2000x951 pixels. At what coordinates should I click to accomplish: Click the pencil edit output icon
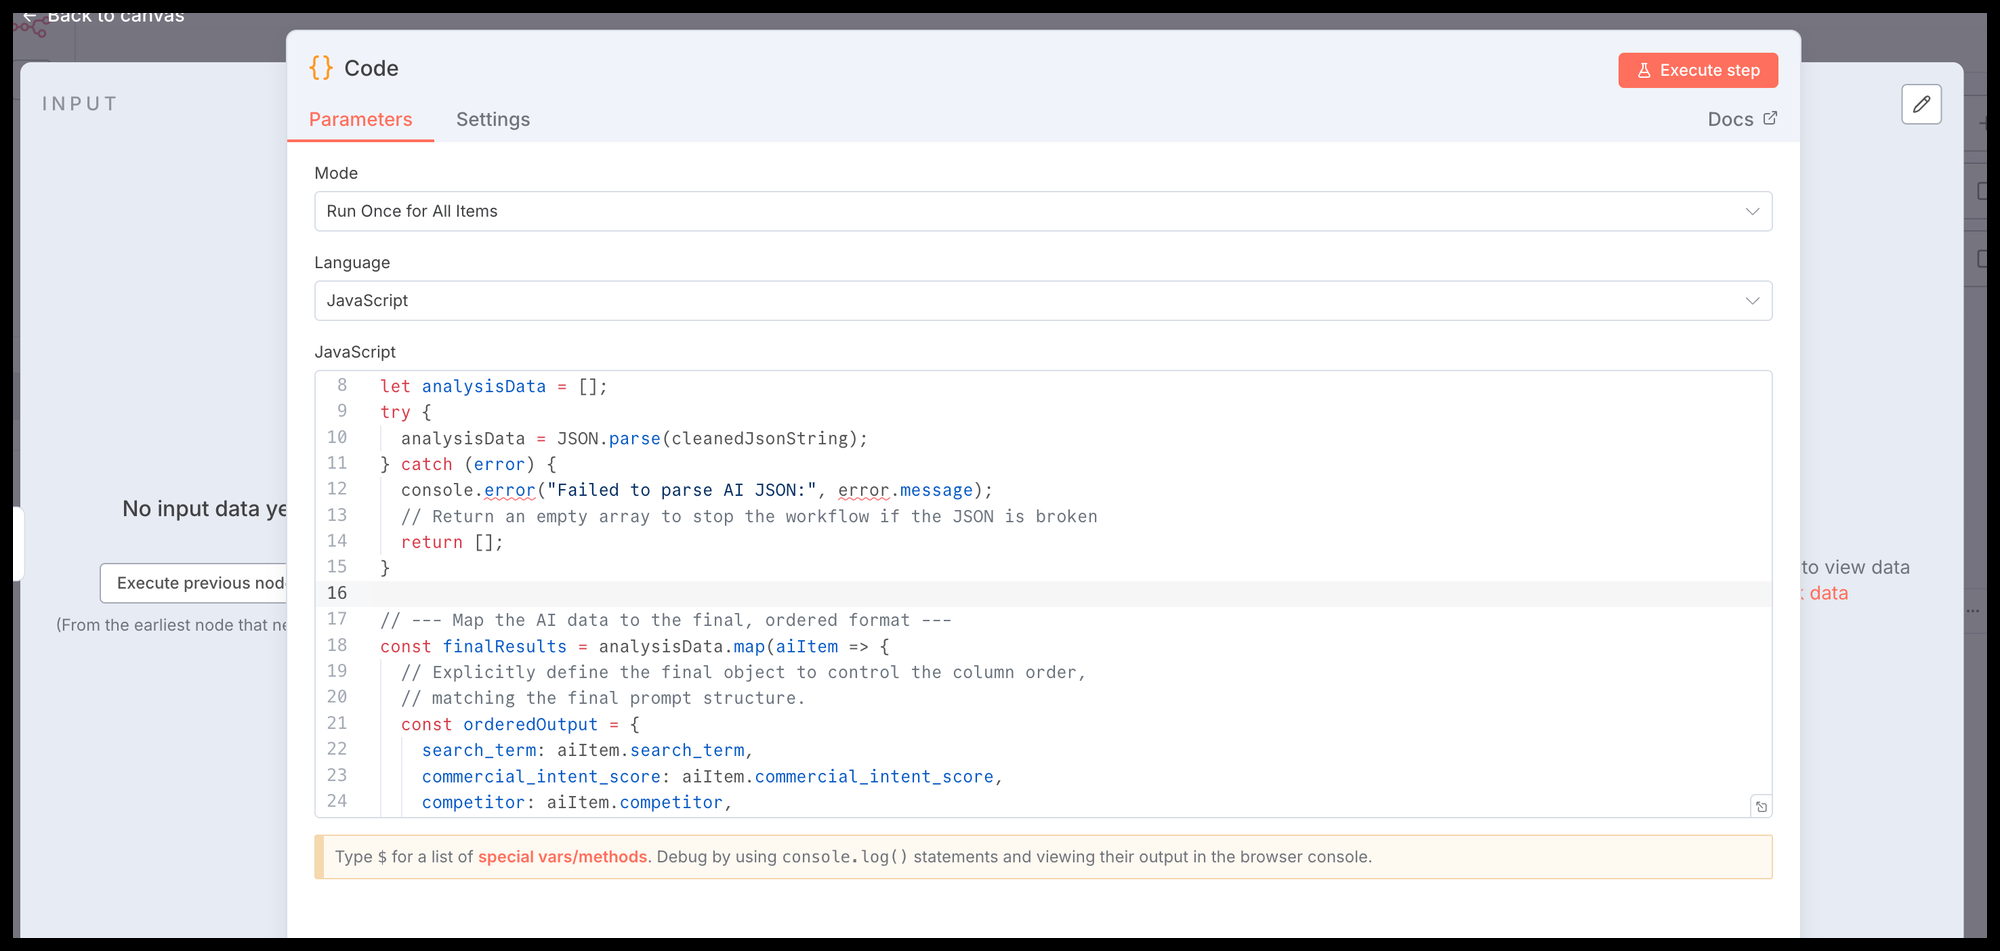(1921, 104)
